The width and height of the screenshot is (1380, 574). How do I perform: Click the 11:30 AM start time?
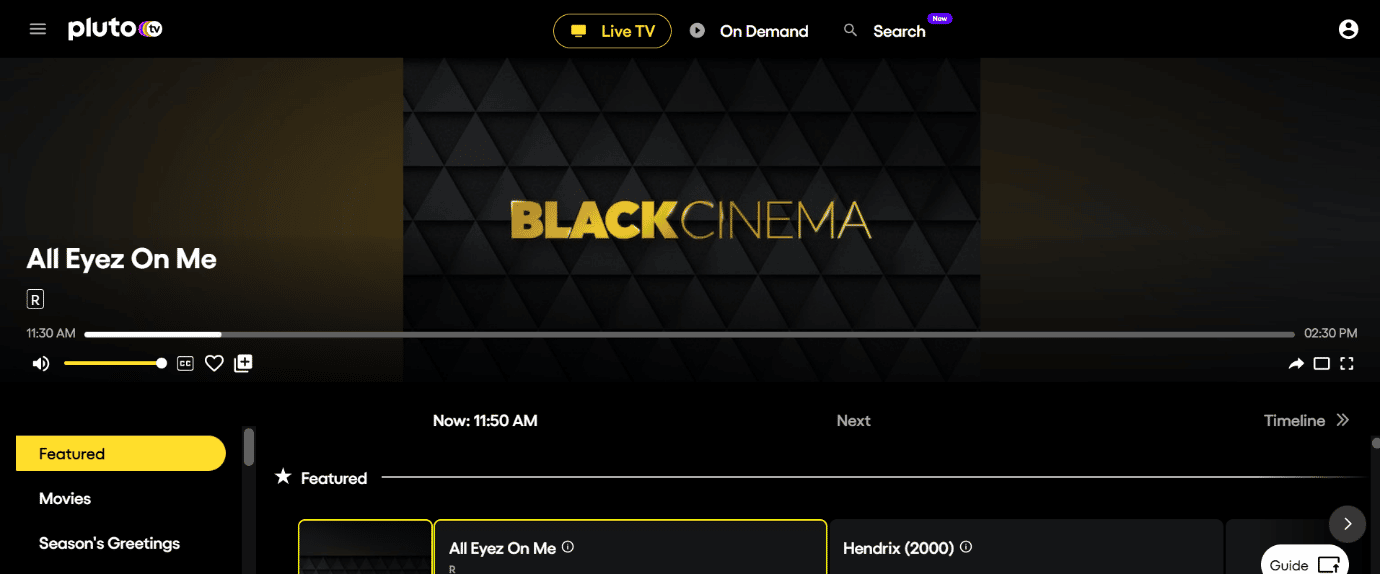tap(51, 333)
